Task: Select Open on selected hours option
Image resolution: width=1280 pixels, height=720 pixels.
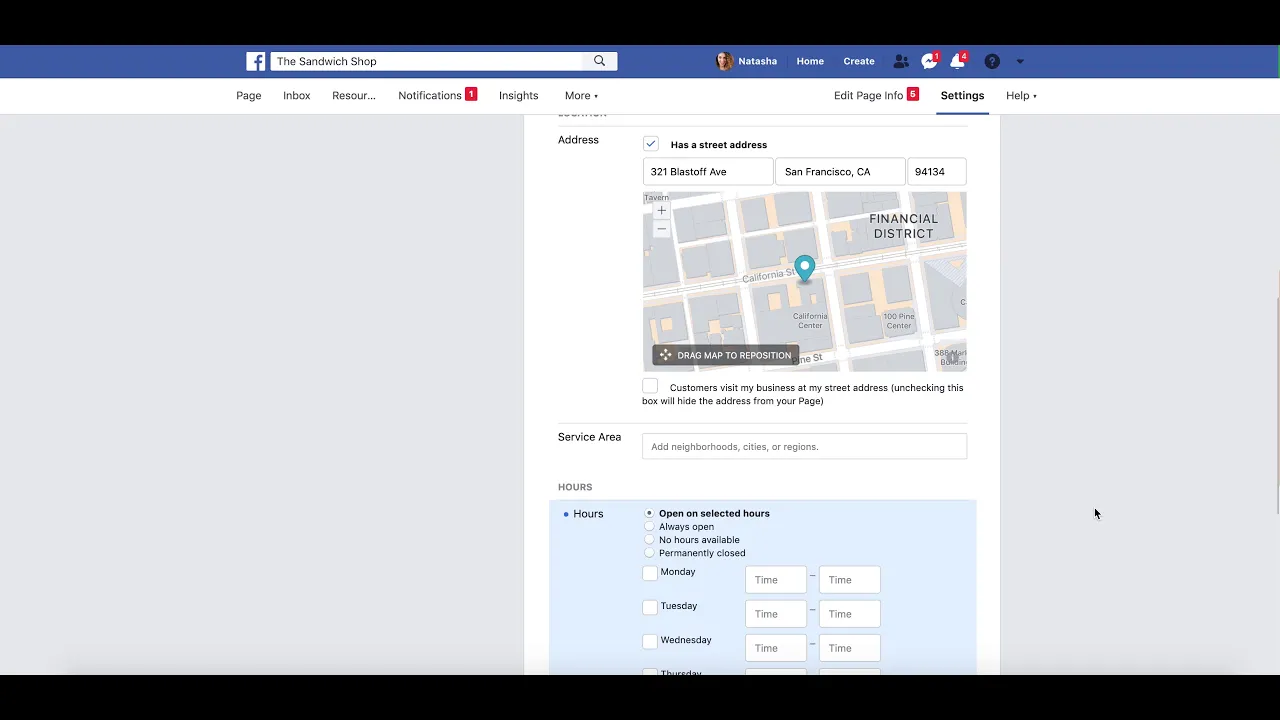Action: [650, 513]
